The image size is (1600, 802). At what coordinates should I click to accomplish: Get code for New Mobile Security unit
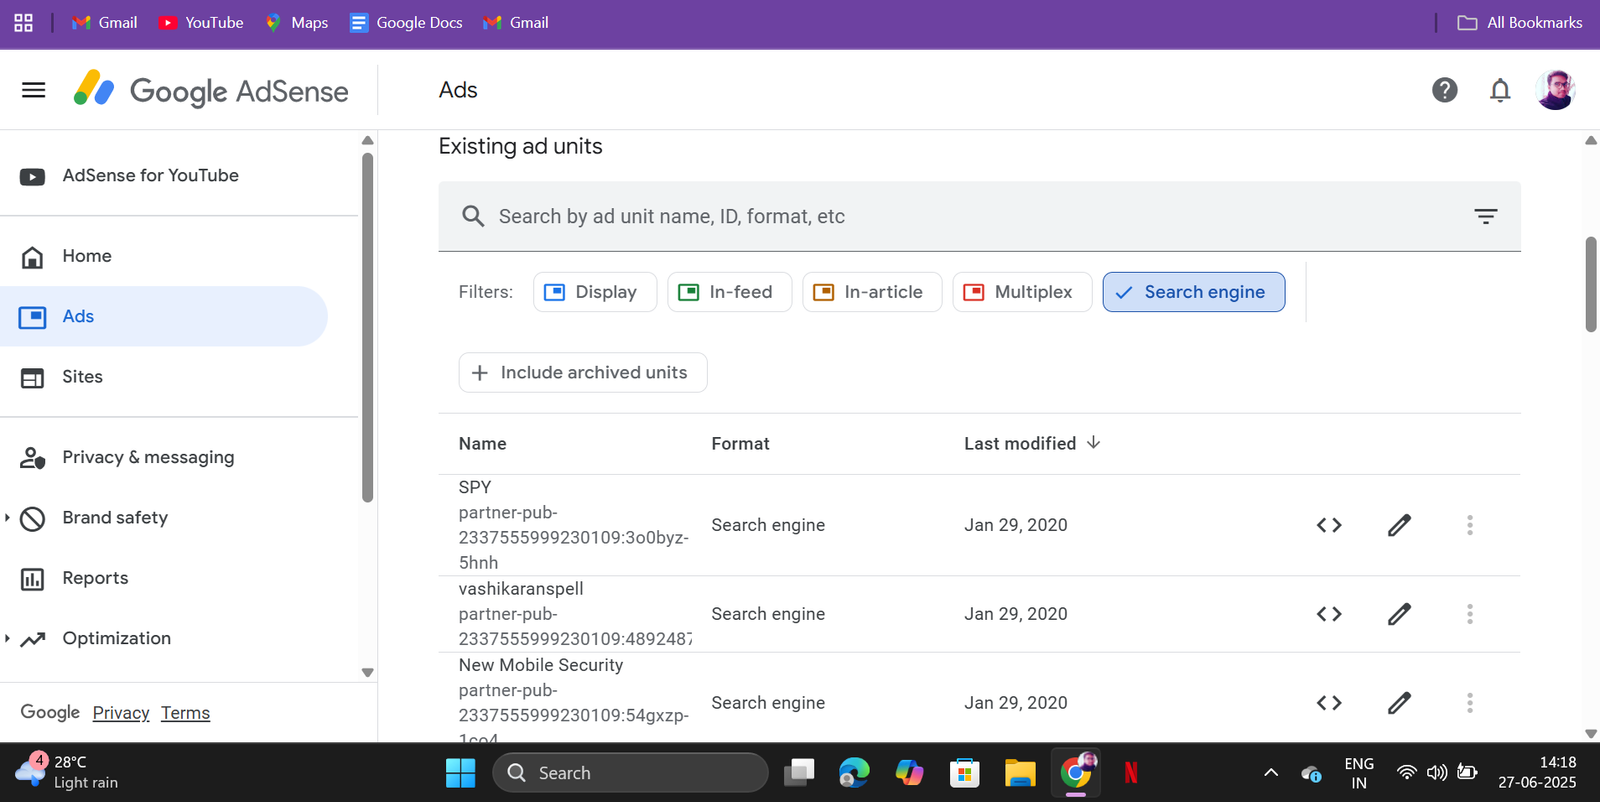1329,703
